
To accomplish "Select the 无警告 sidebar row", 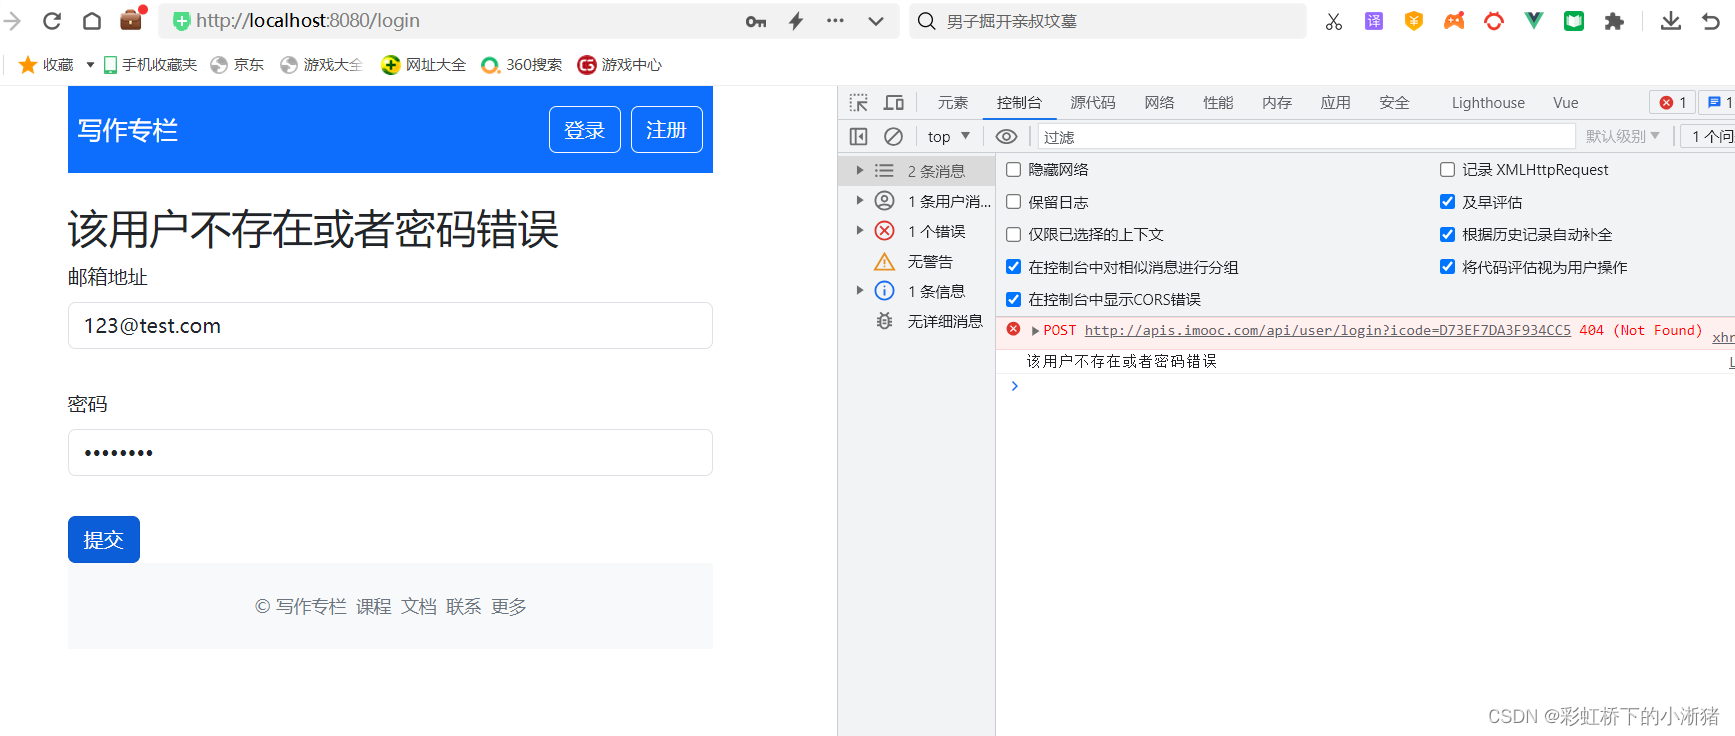I will [917, 261].
